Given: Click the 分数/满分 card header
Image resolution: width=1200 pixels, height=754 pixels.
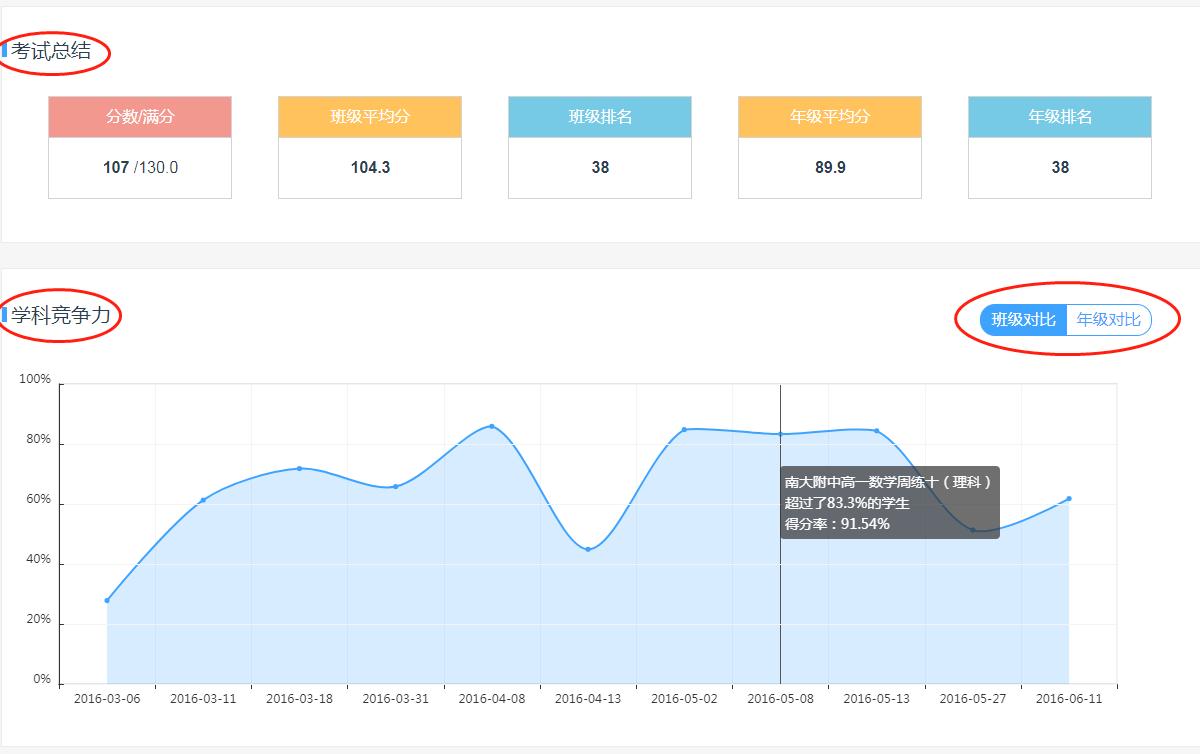Looking at the screenshot, I should pos(140,117).
